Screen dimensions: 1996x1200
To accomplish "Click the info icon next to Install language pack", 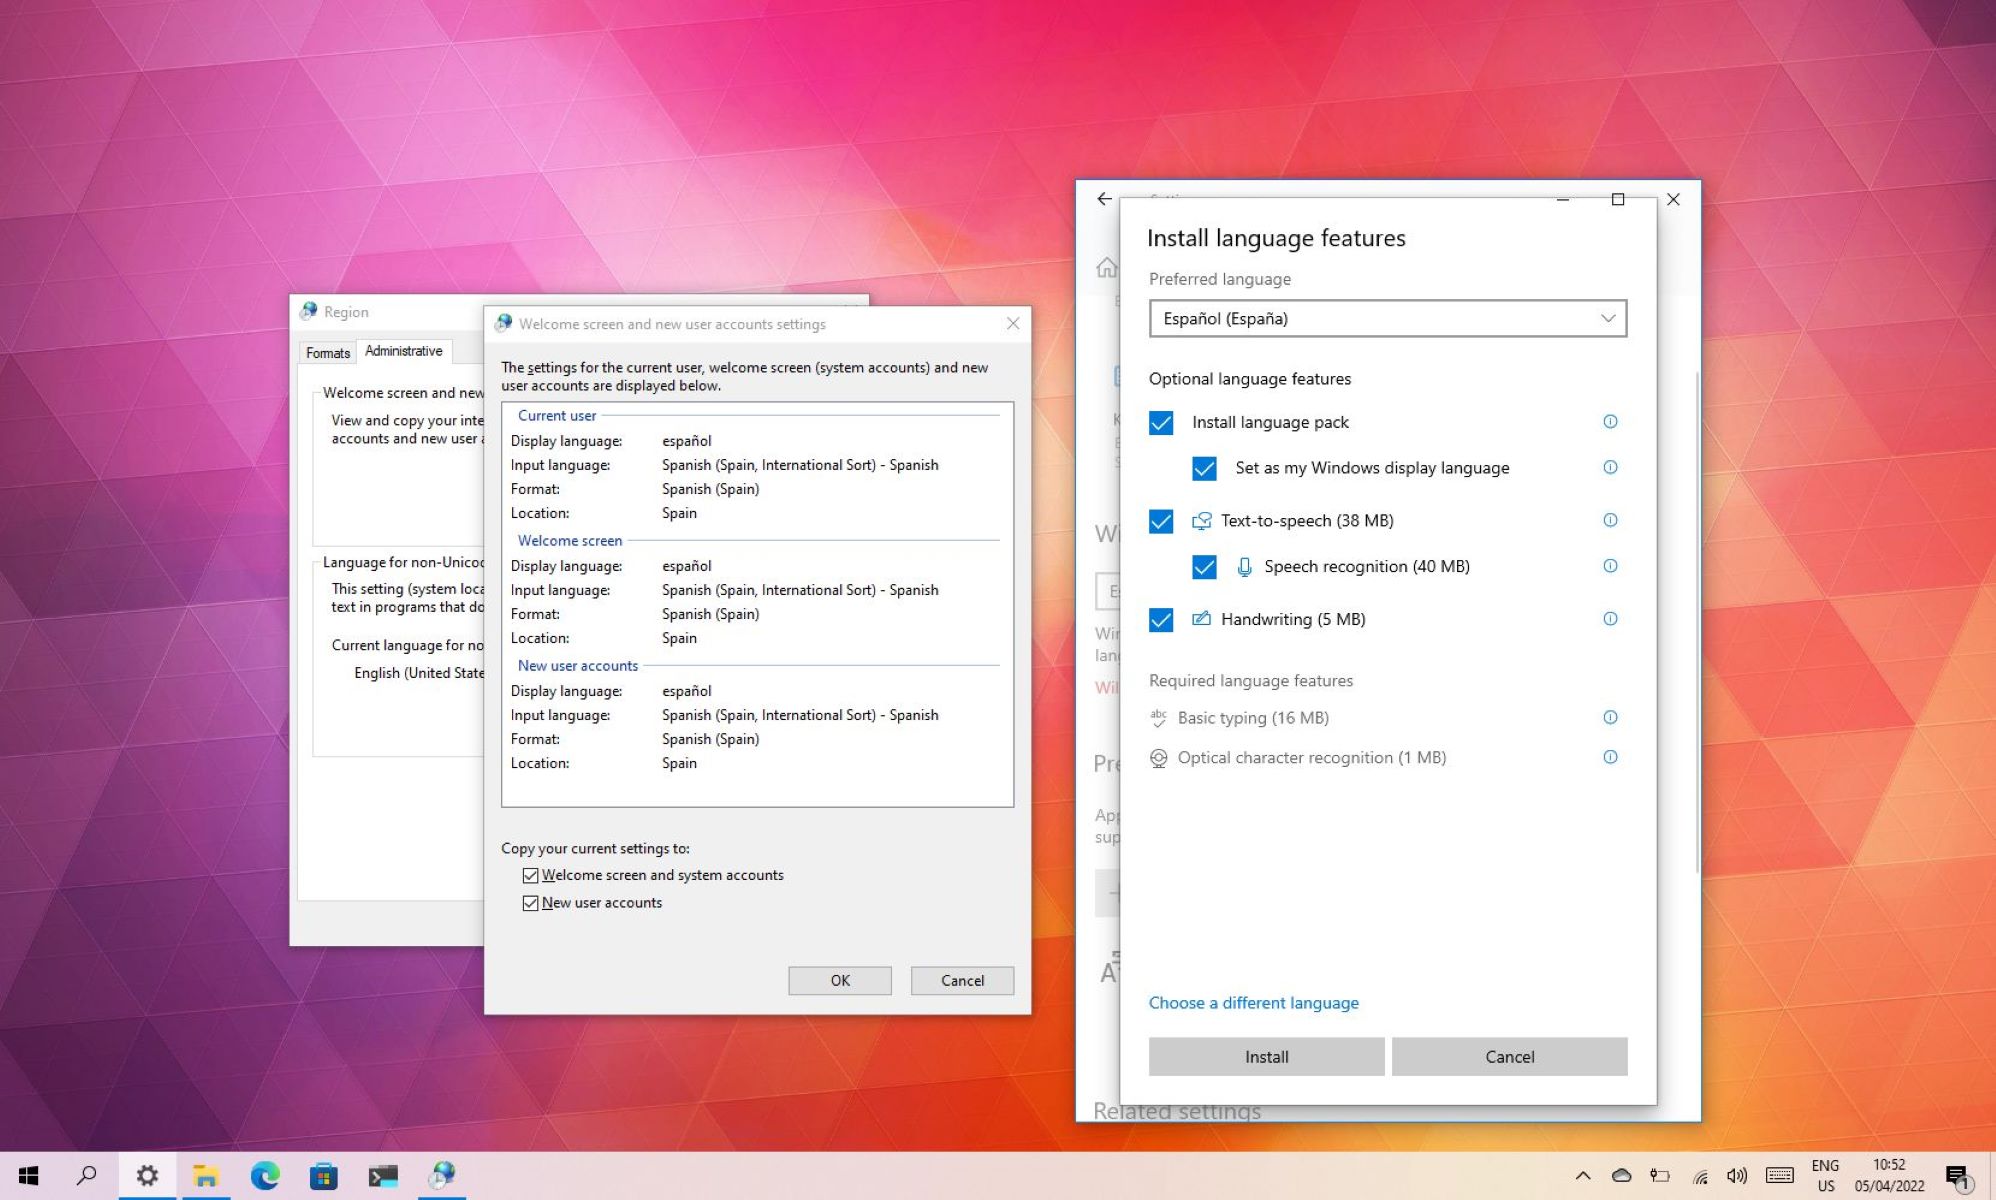I will pyautogui.click(x=1608, y=420).
